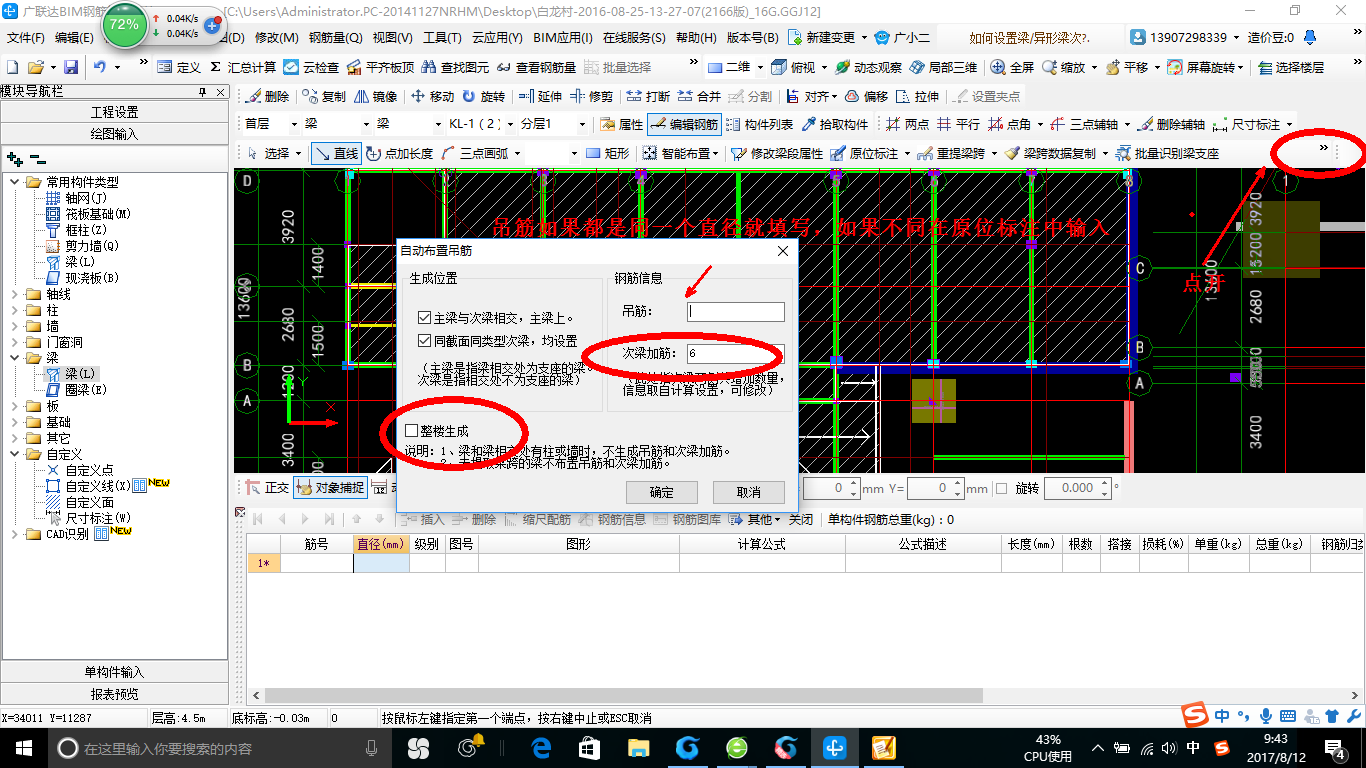
Task: Expand the 基础 tree node
Action: (15, 422)
